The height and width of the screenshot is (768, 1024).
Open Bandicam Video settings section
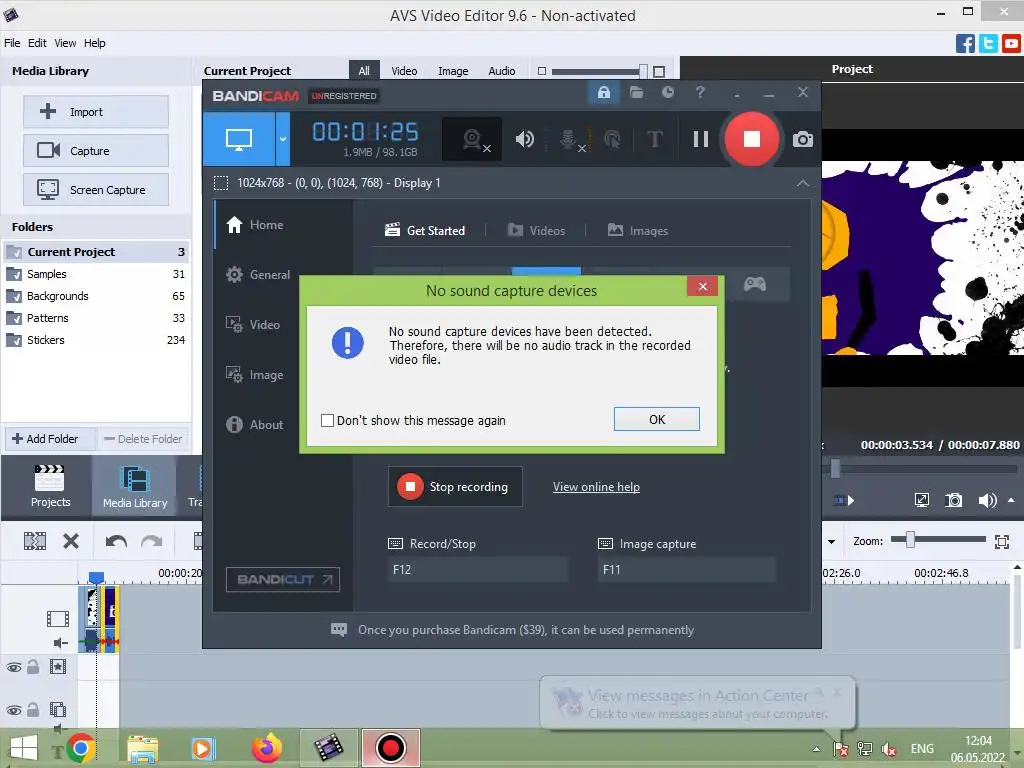coord(253,325)
